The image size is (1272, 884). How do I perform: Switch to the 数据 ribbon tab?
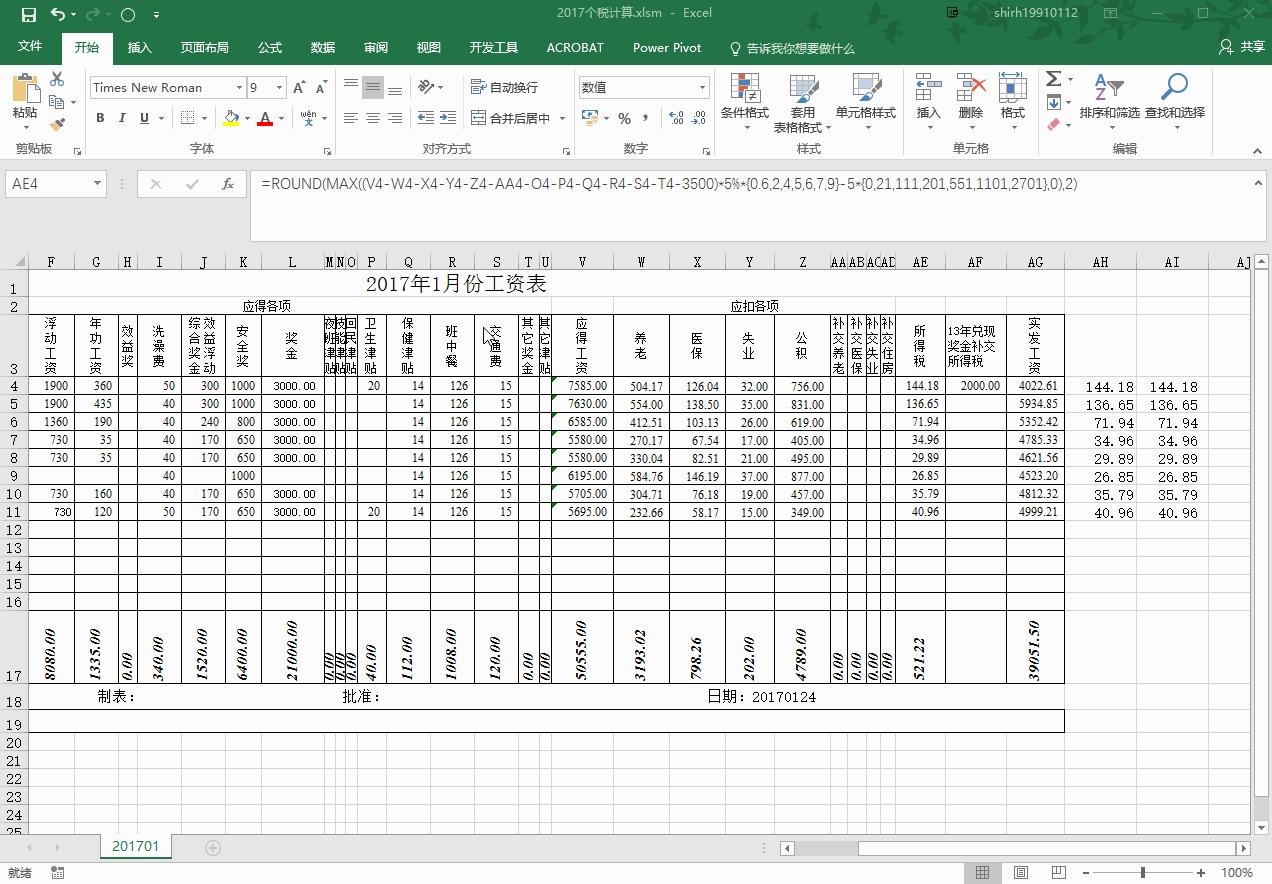[322, 47]
